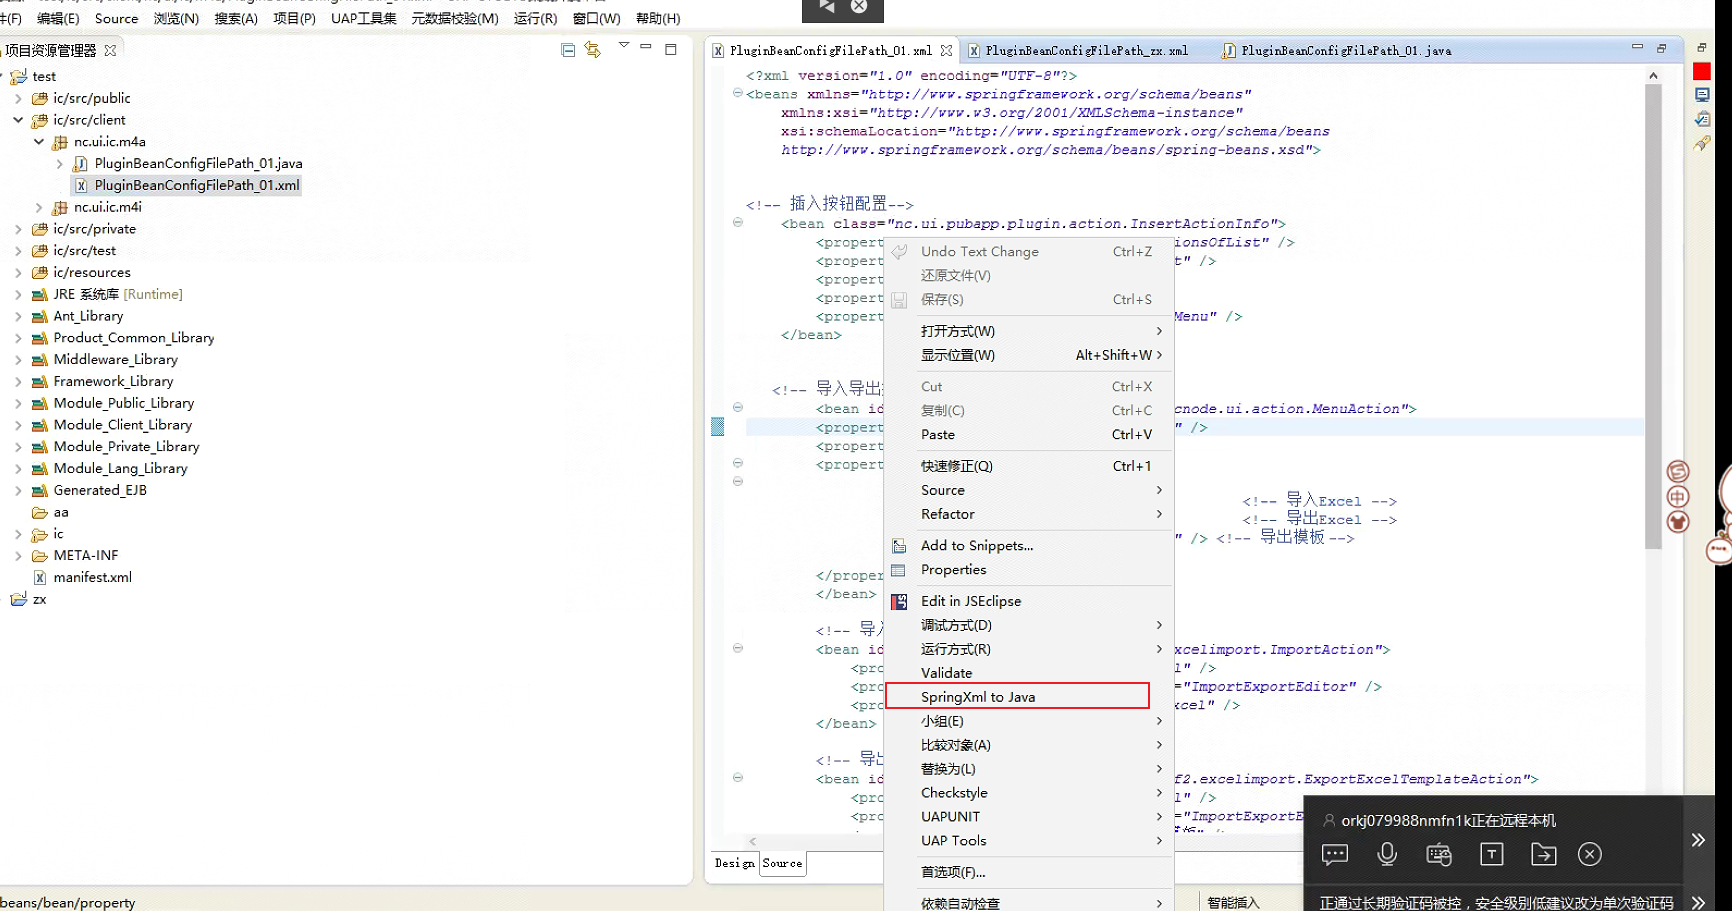Toggle the remote session microphone
Screen dimensions: 1732x911
pyautogui.click(x=1387, y=854)
